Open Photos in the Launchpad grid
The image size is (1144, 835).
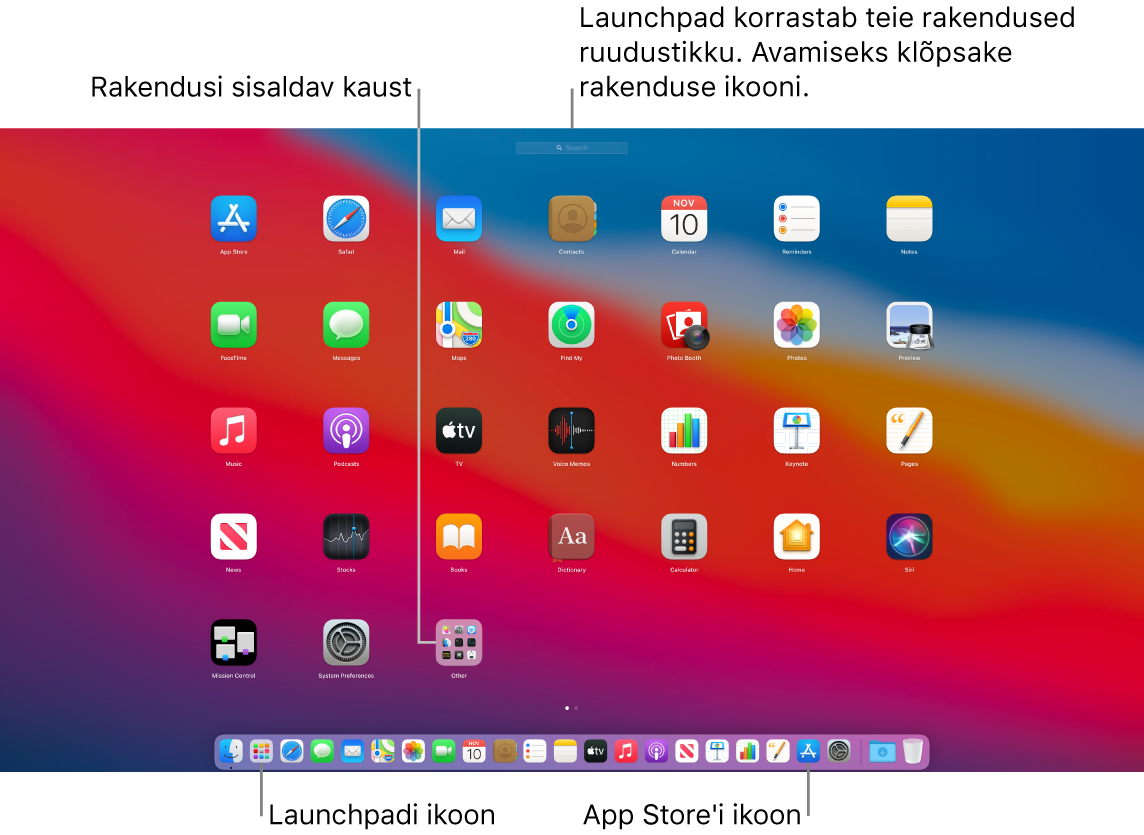(x=797, y=325)
